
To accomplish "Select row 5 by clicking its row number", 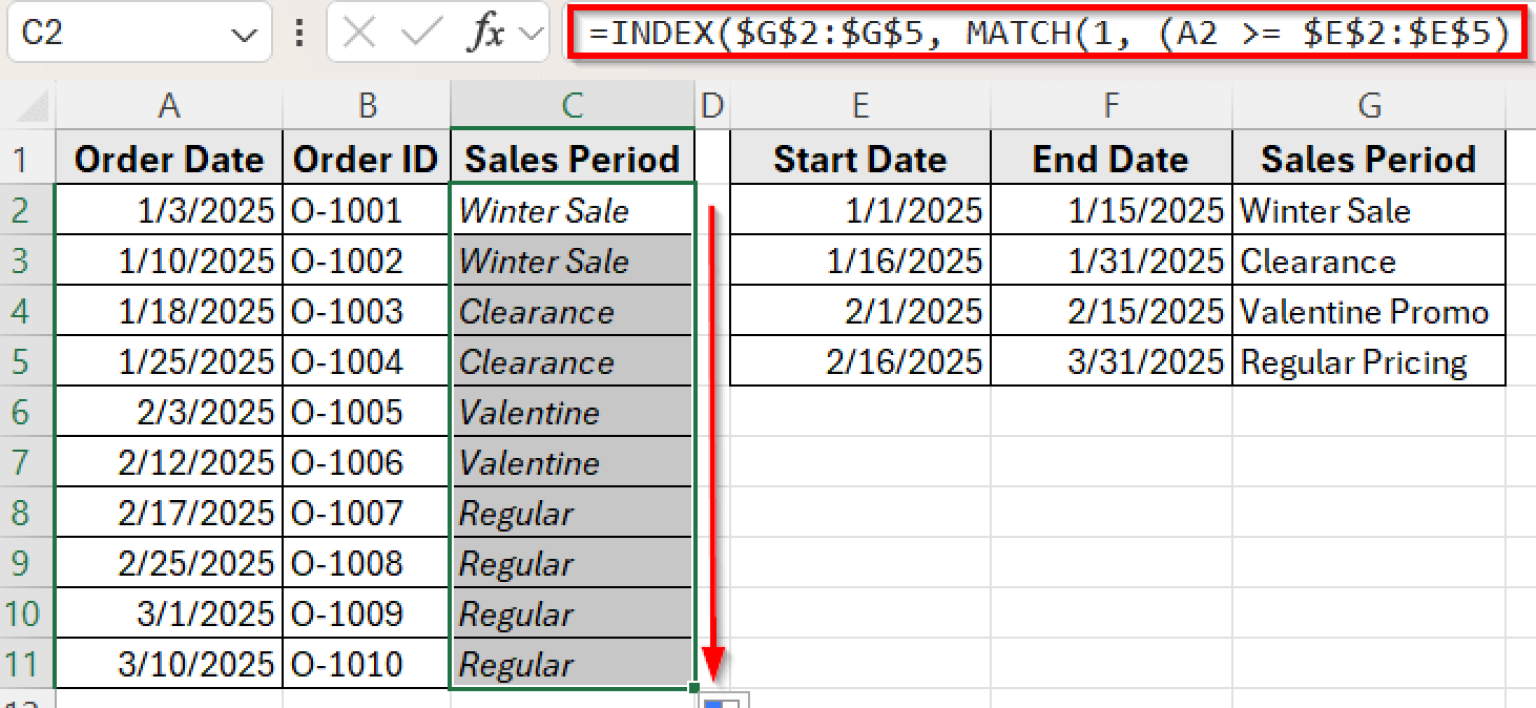I will click(22, 361).
